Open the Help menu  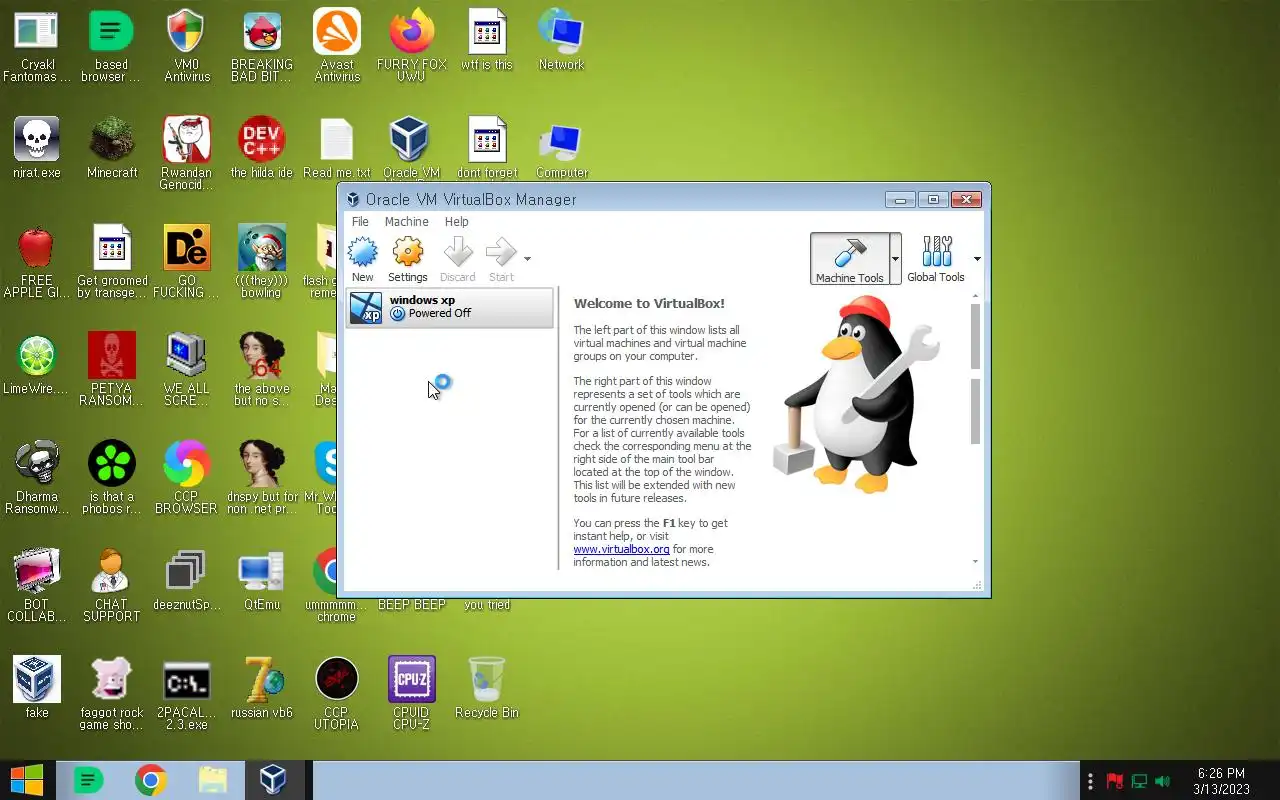click(456, 222)
